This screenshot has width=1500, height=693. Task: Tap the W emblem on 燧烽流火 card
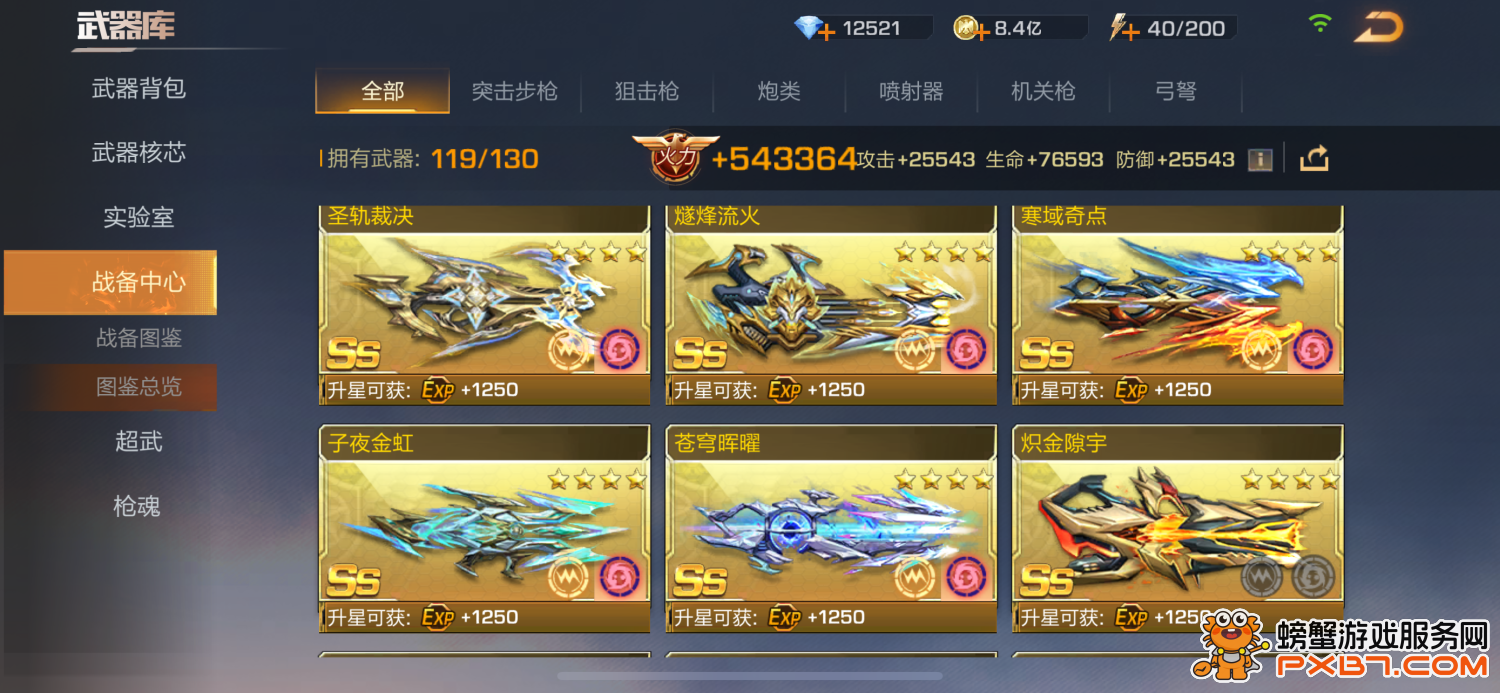tap(915, 350)
